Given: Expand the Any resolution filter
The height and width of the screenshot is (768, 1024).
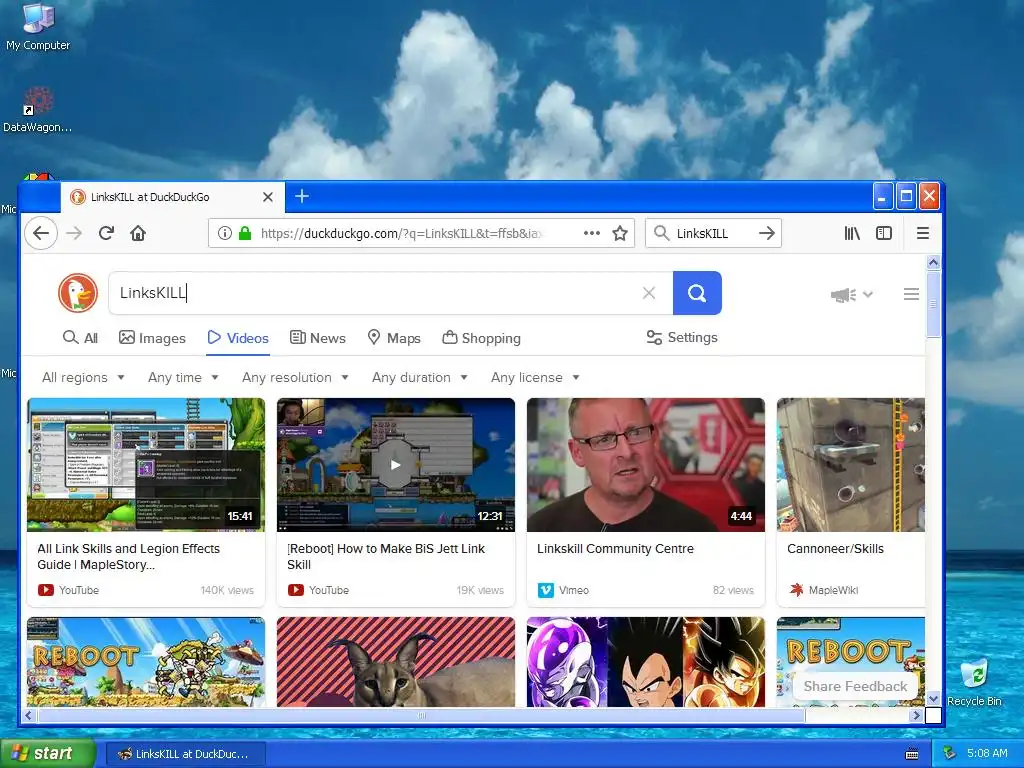Looking at the screenshot, I should pos(295,377).
